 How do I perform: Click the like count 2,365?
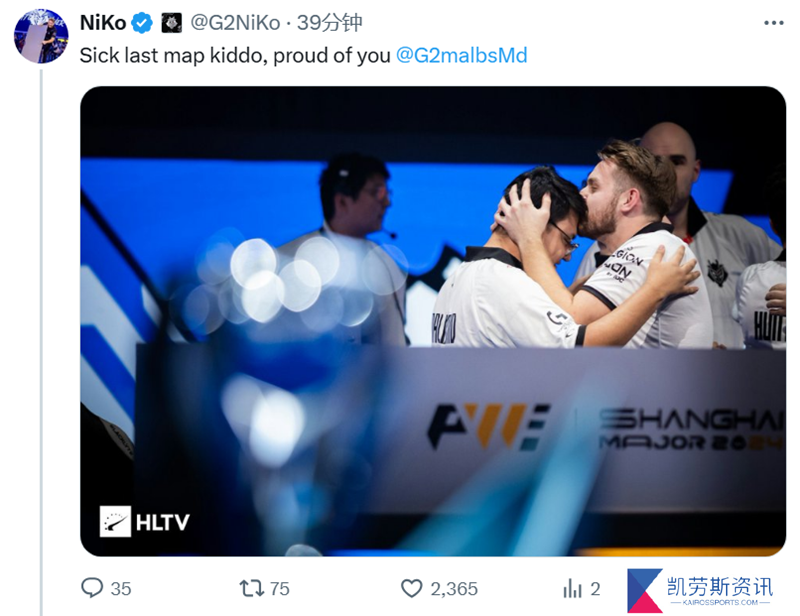coord(454,589)
